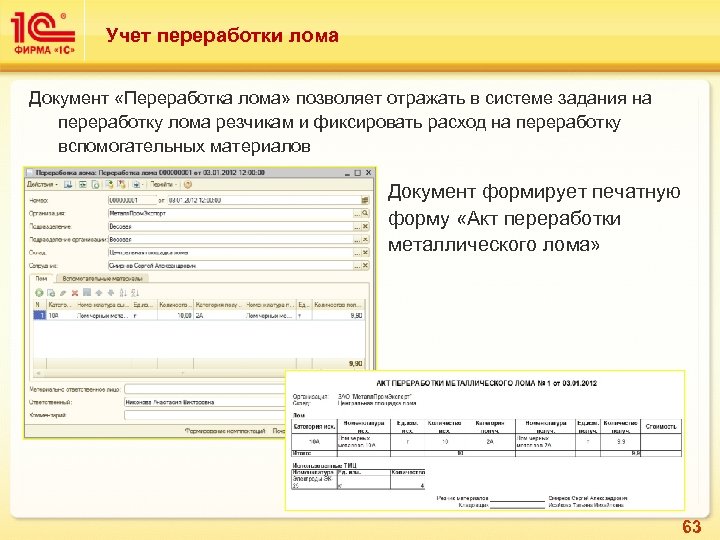Sort ascending with the A-Z sort icon

click(x=123, y=292)
